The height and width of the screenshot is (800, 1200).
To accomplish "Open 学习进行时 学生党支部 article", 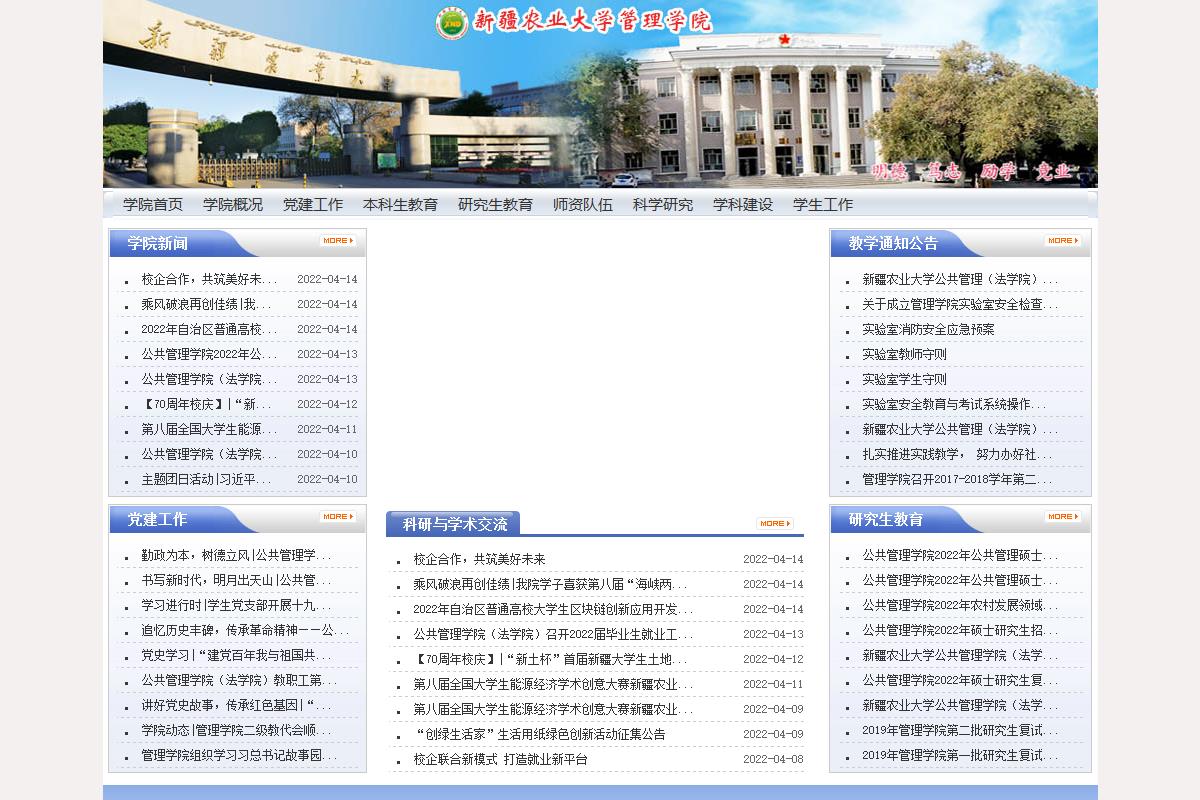I will point(236,605).
